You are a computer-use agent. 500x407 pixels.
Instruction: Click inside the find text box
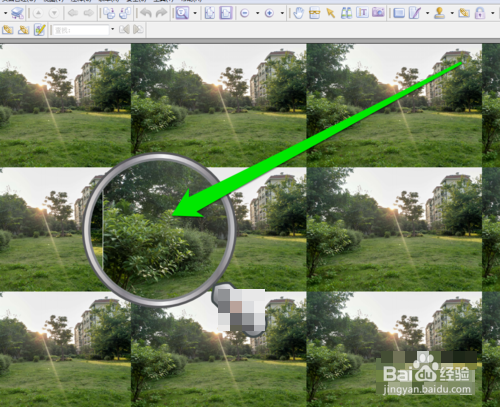pyautogui.click(x=81, y=30)
